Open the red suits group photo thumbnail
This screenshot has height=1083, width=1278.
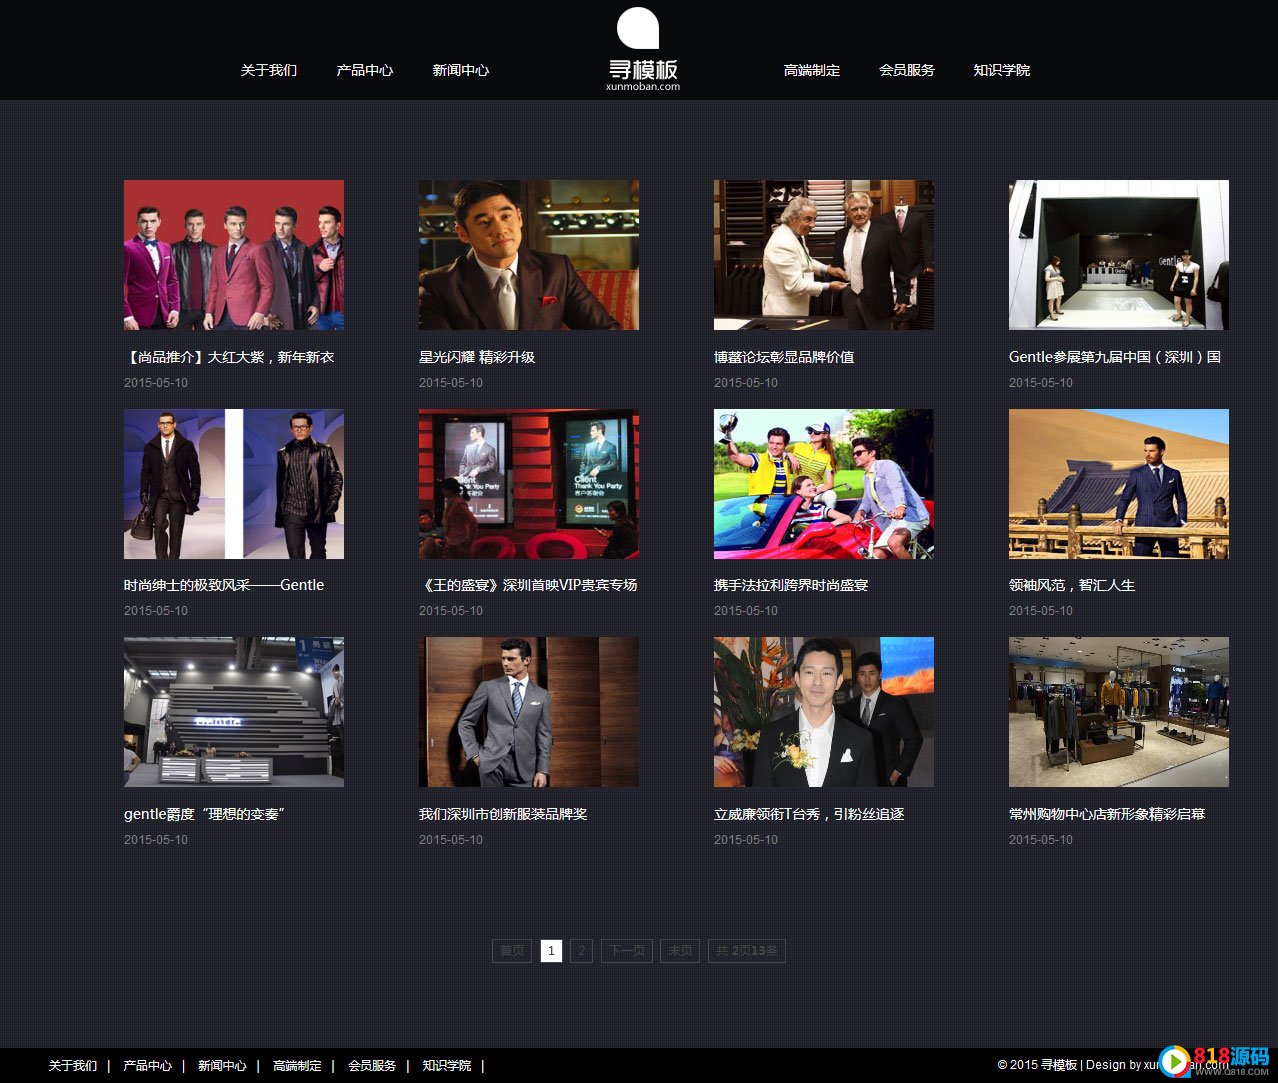pyautogui.click(x=234, y=255)
